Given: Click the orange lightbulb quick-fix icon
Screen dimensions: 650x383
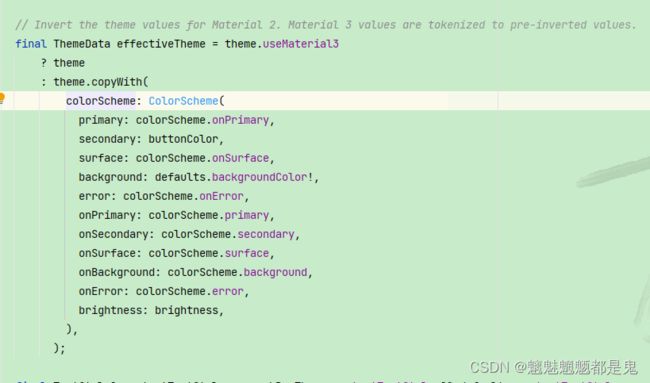Looking at the screenshot, I should [x=2, y=98].
